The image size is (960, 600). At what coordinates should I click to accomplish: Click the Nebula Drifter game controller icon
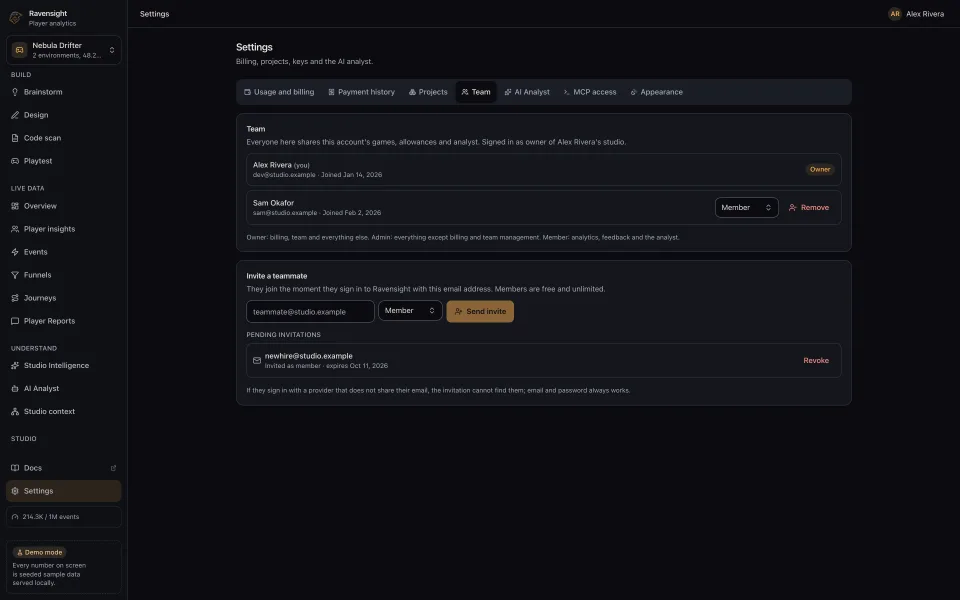point(20,50)
